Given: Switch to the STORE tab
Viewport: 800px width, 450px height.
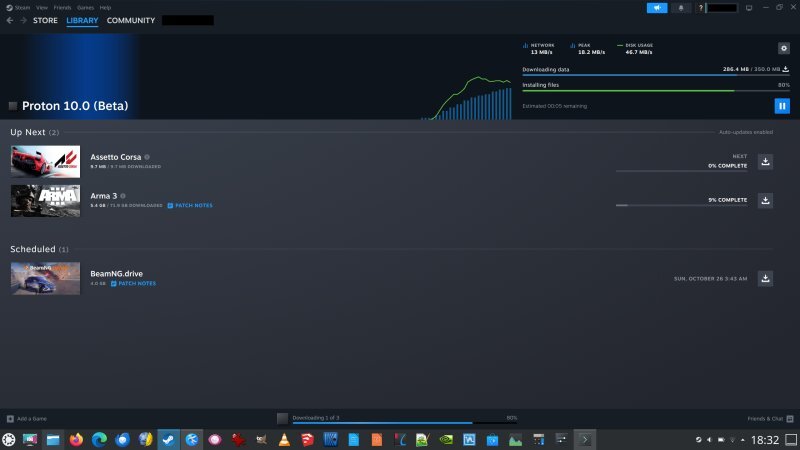Looking at the screenshot, I should (x=46, y=20).
